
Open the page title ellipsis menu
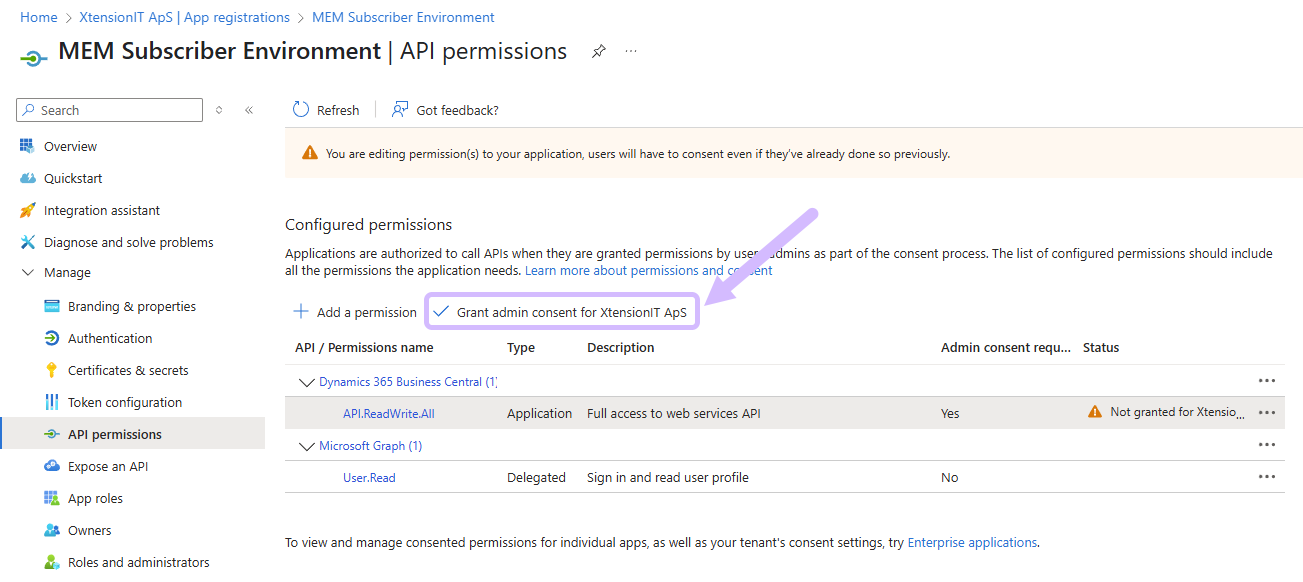(630, 52)
